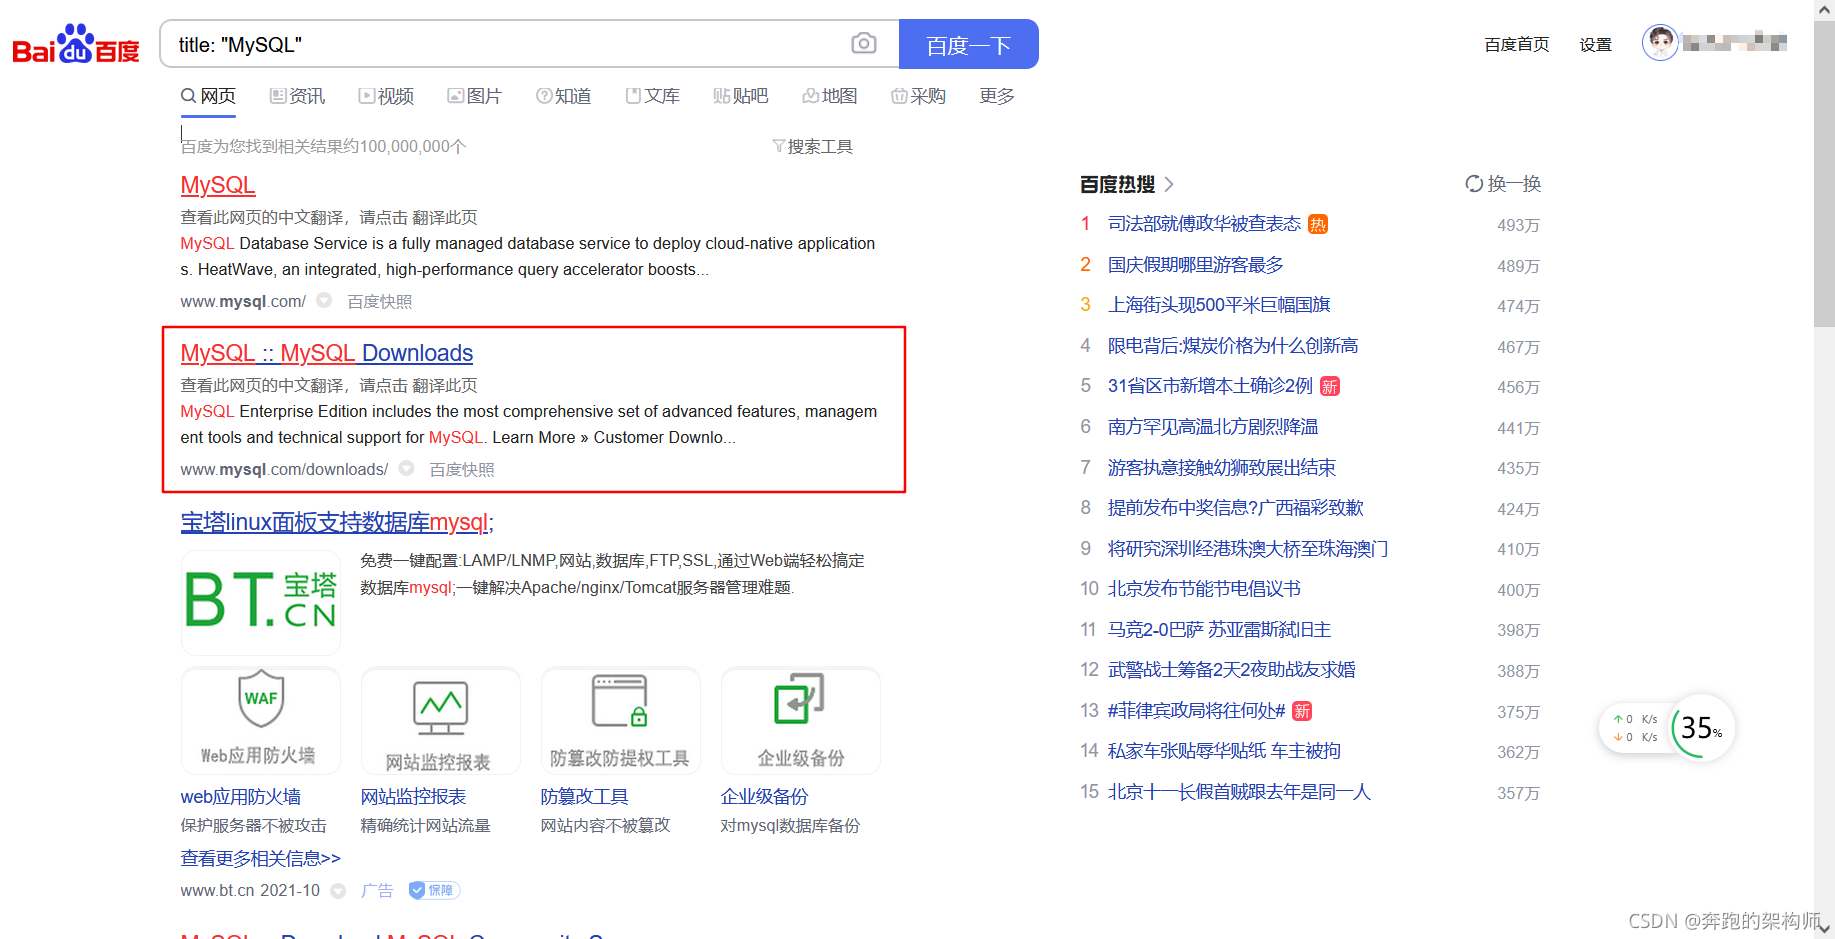Open hot search 将研究深圳经港珠澳大桥至珠海澳门
This screenshot has height=939, width=1835.
[x=1248, y=549]
